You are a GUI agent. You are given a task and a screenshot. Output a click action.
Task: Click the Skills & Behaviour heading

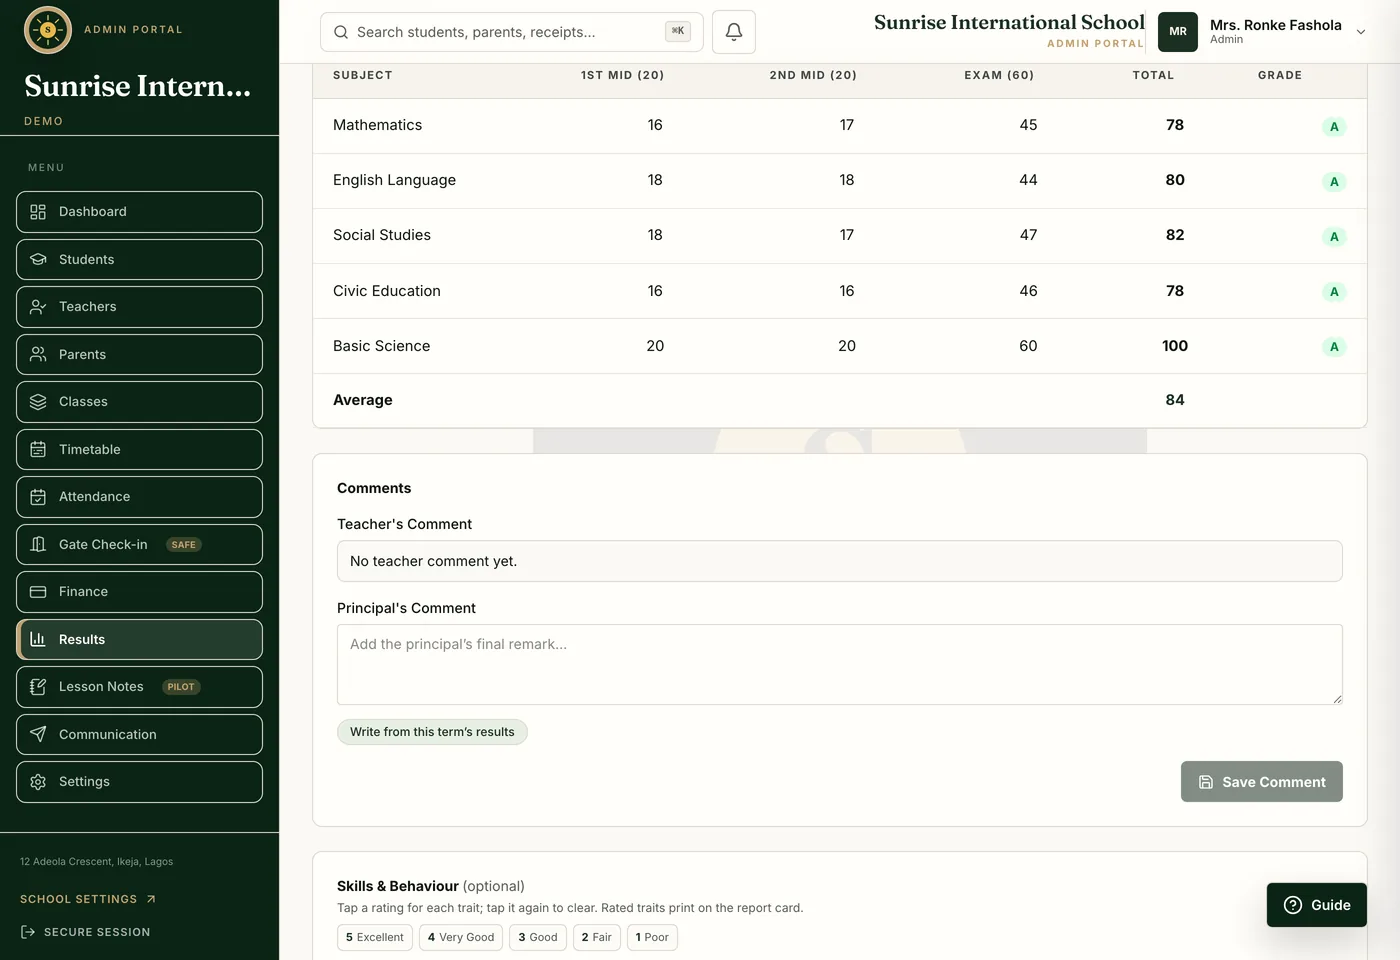398,886
